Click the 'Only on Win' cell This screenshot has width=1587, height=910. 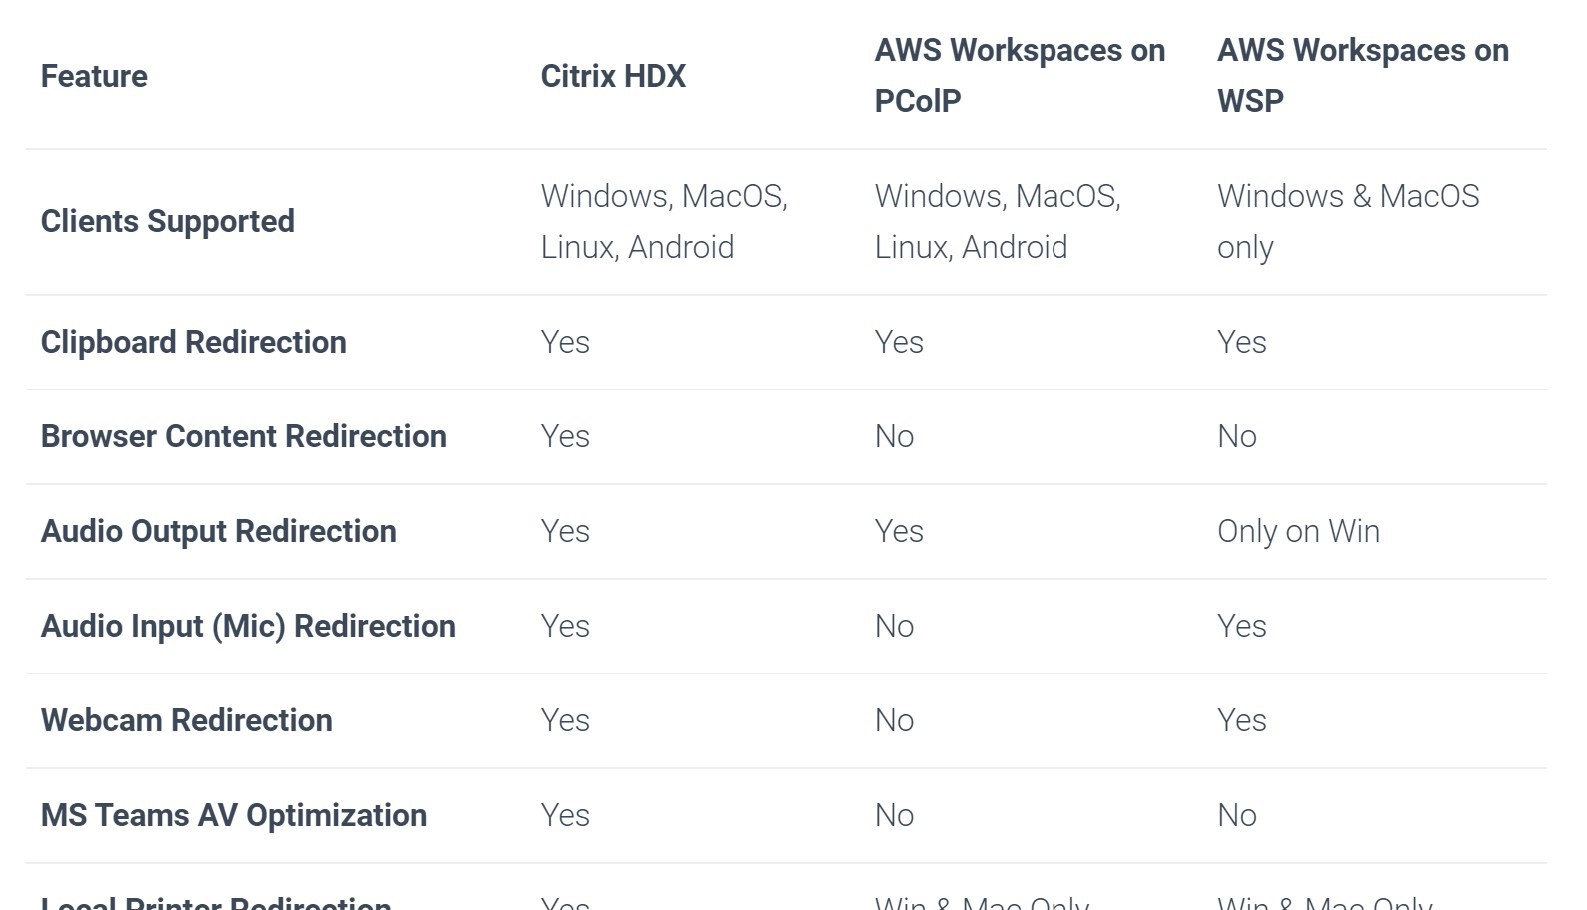[1297, 531]
